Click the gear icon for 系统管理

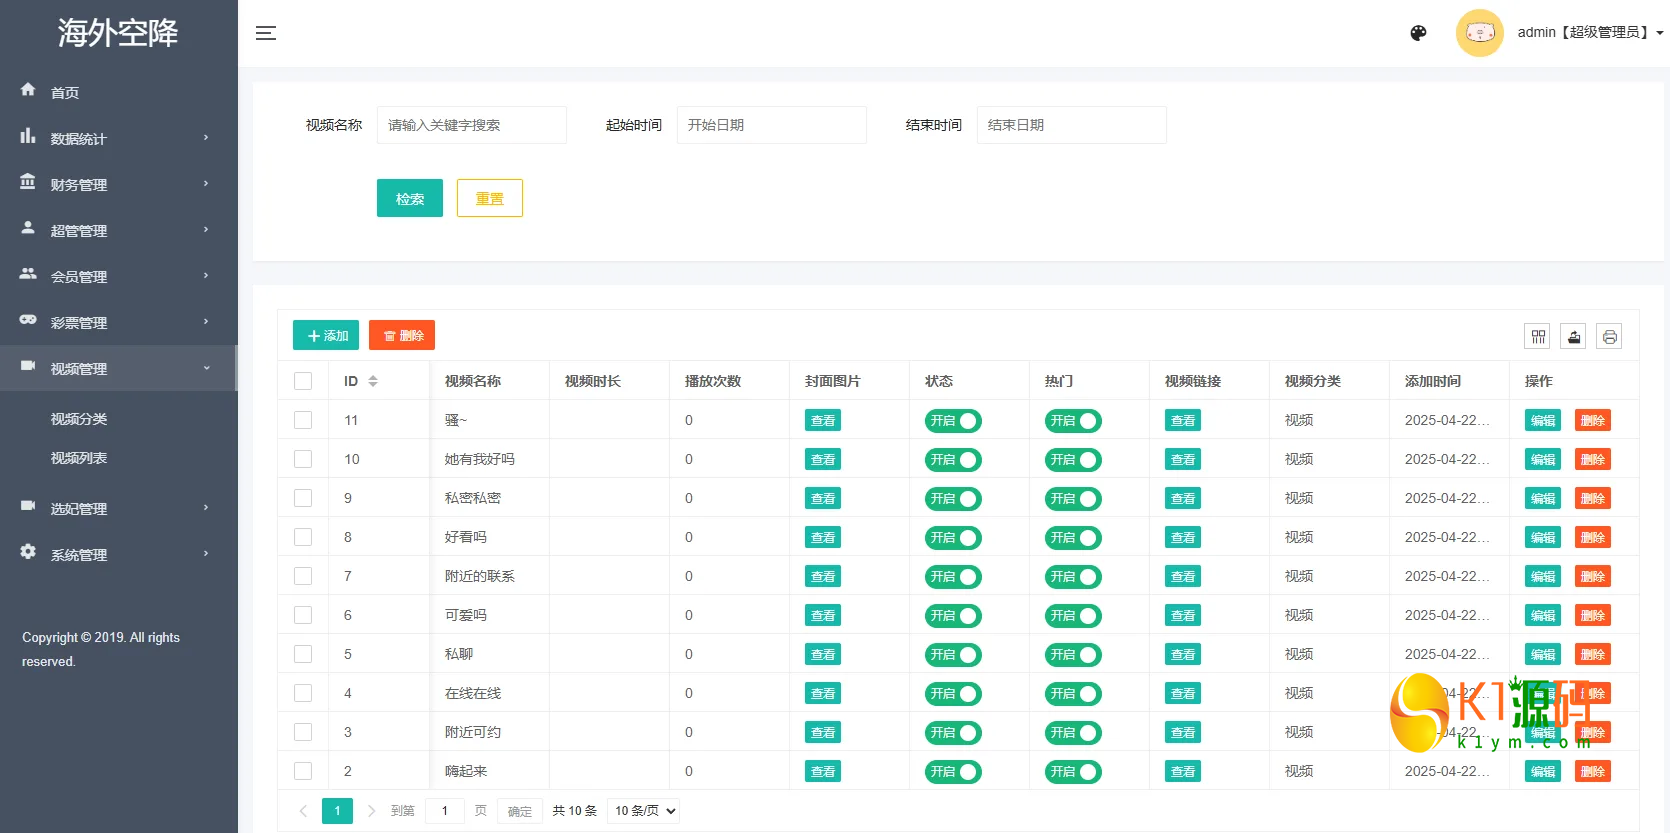click(x=28, y=552)
